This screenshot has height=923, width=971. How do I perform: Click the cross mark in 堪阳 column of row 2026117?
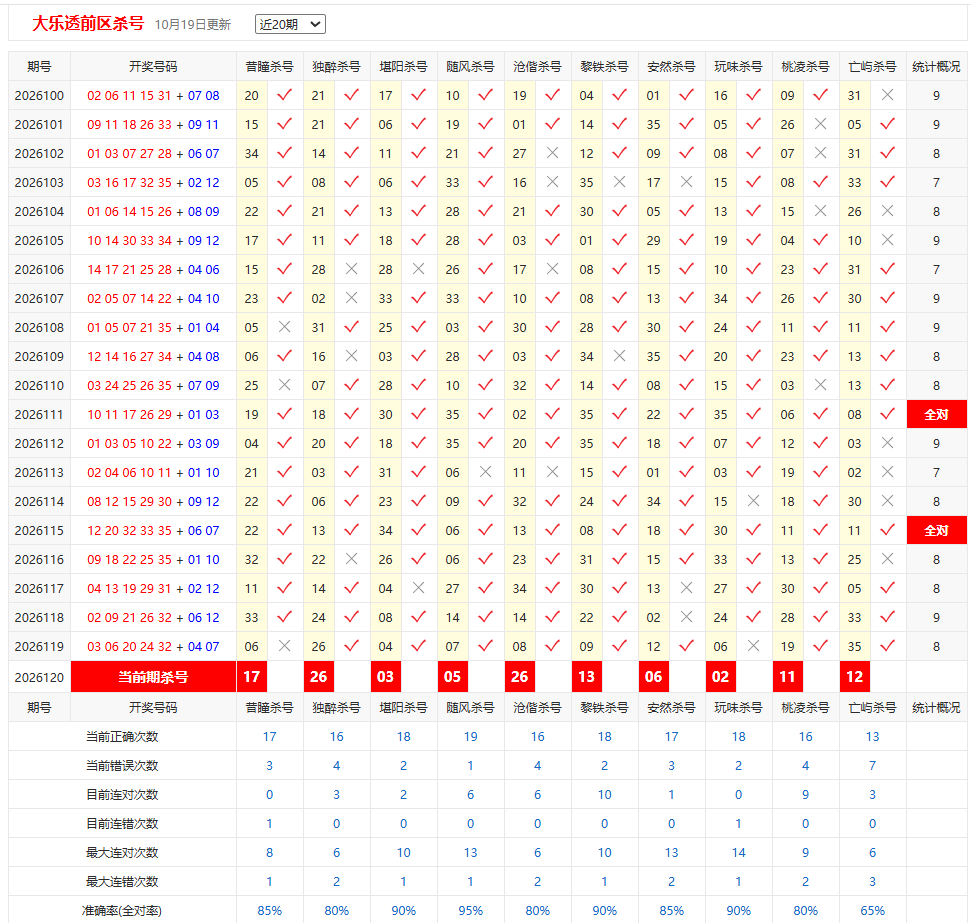tap(419, 587)
